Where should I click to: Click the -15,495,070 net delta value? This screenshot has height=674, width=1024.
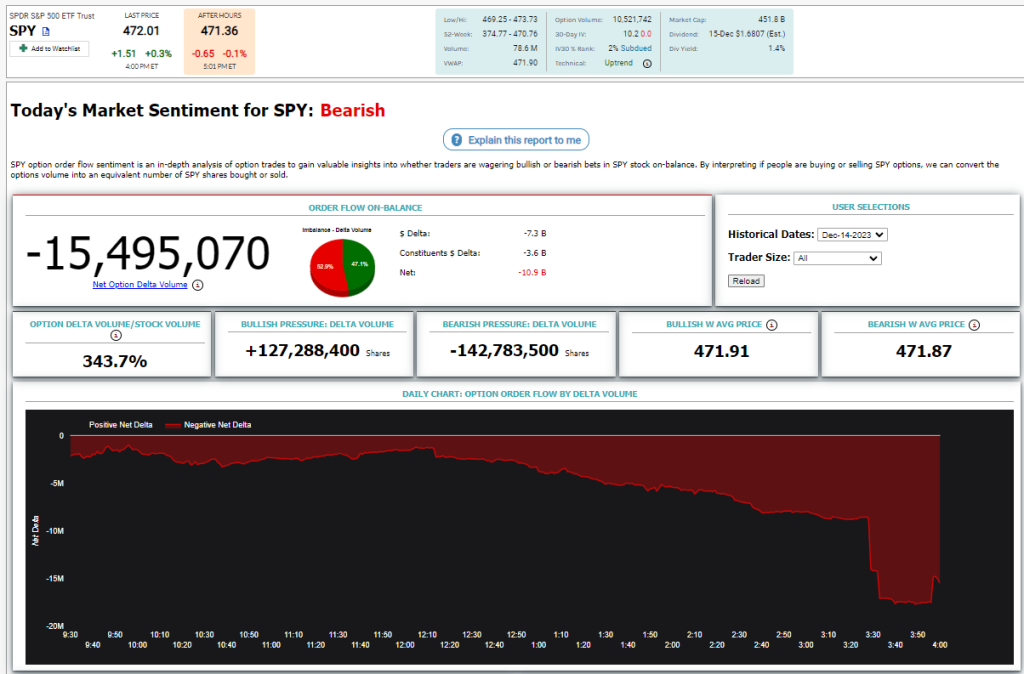[148, 253]
